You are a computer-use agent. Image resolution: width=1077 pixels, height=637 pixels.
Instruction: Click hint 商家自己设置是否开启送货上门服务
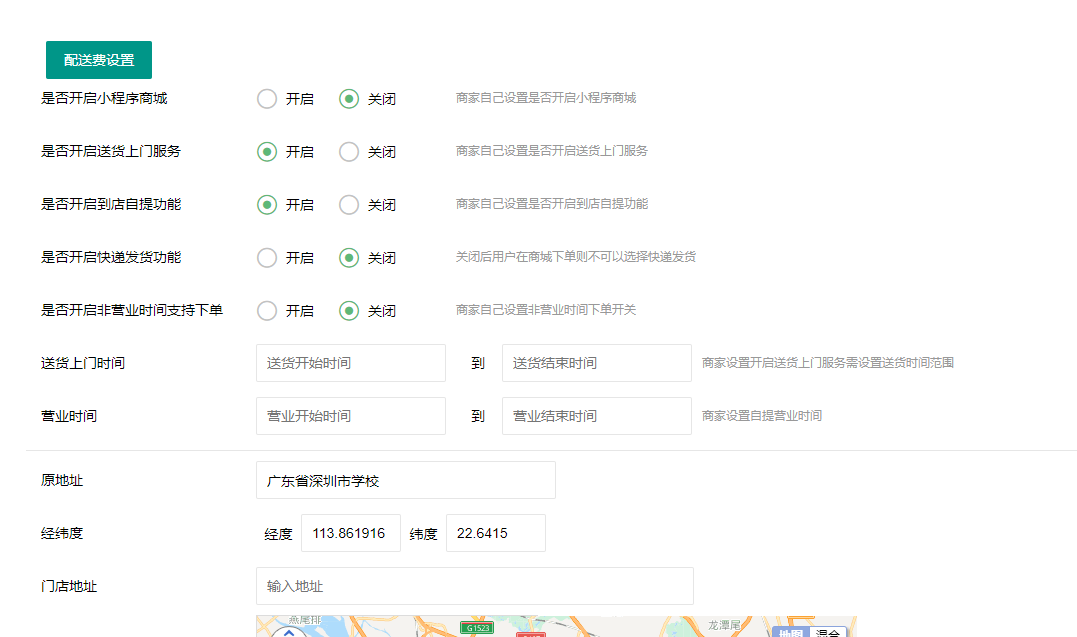(x=552, y=151)
